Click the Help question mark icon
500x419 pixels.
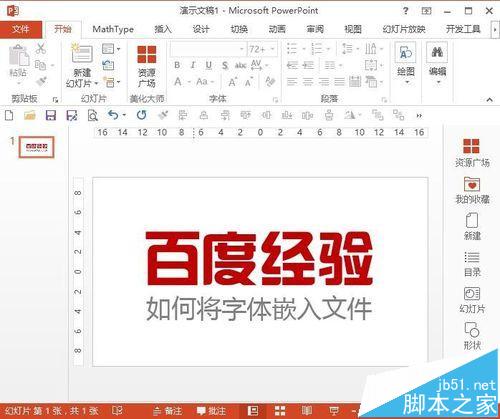point(405,11)
